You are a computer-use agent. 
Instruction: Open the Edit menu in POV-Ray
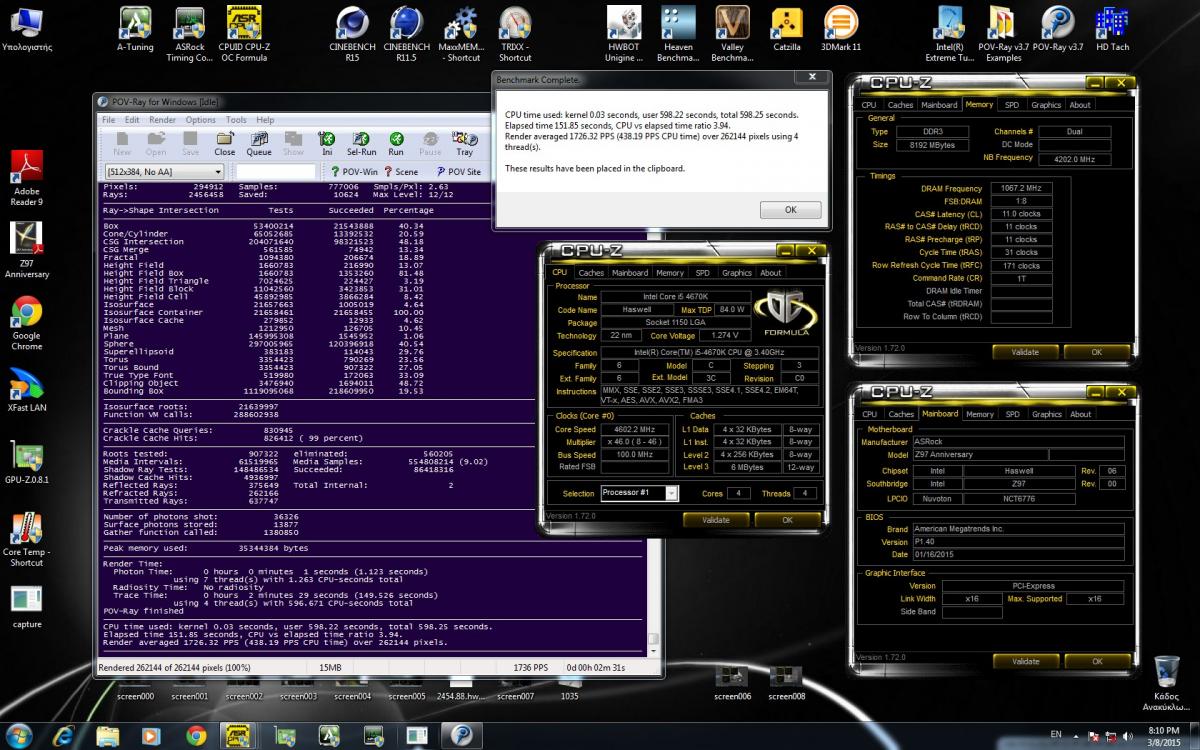coord(132,120)
